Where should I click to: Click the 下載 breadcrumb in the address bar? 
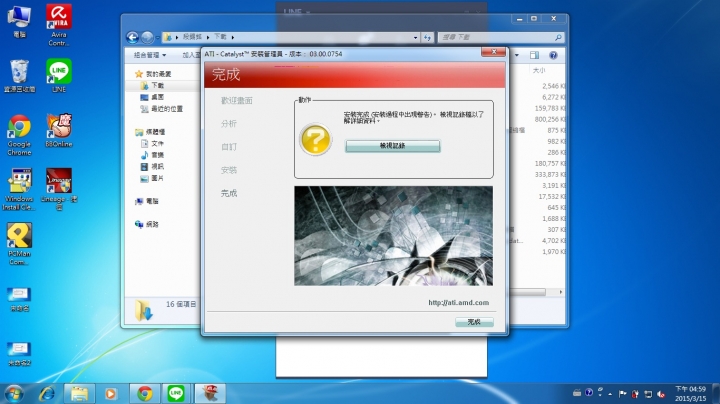point(220,37)
